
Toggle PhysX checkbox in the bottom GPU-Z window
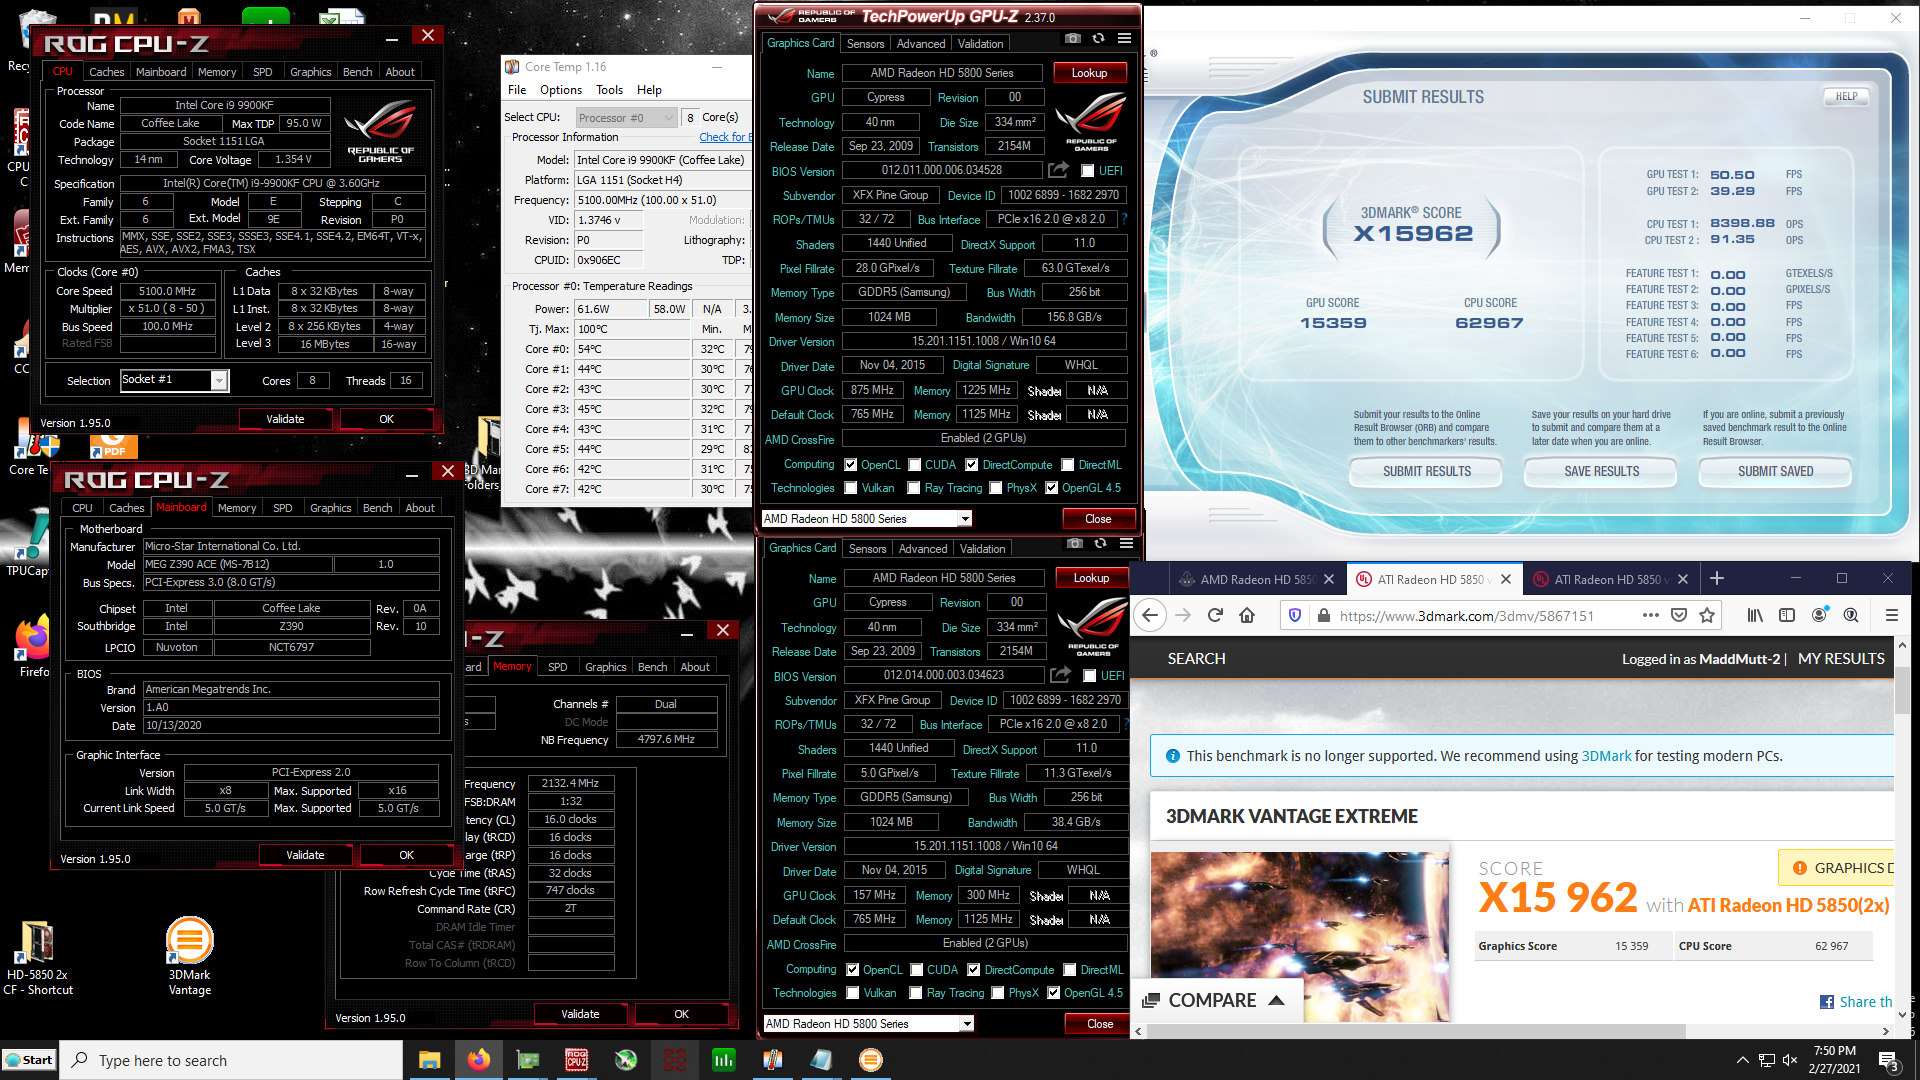(x=997, y=993)
